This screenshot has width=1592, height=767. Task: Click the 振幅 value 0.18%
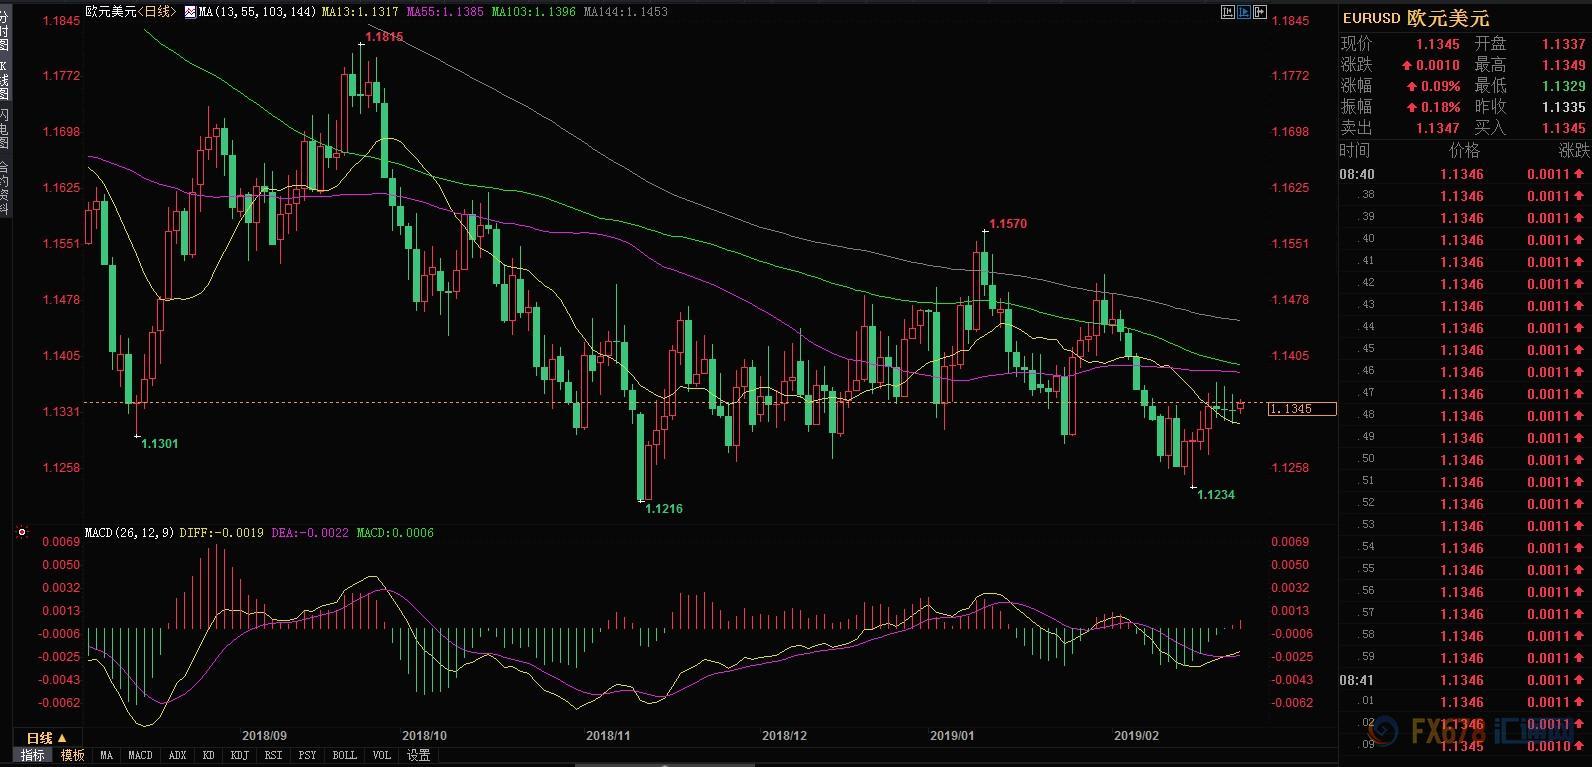coord(1440,107)
